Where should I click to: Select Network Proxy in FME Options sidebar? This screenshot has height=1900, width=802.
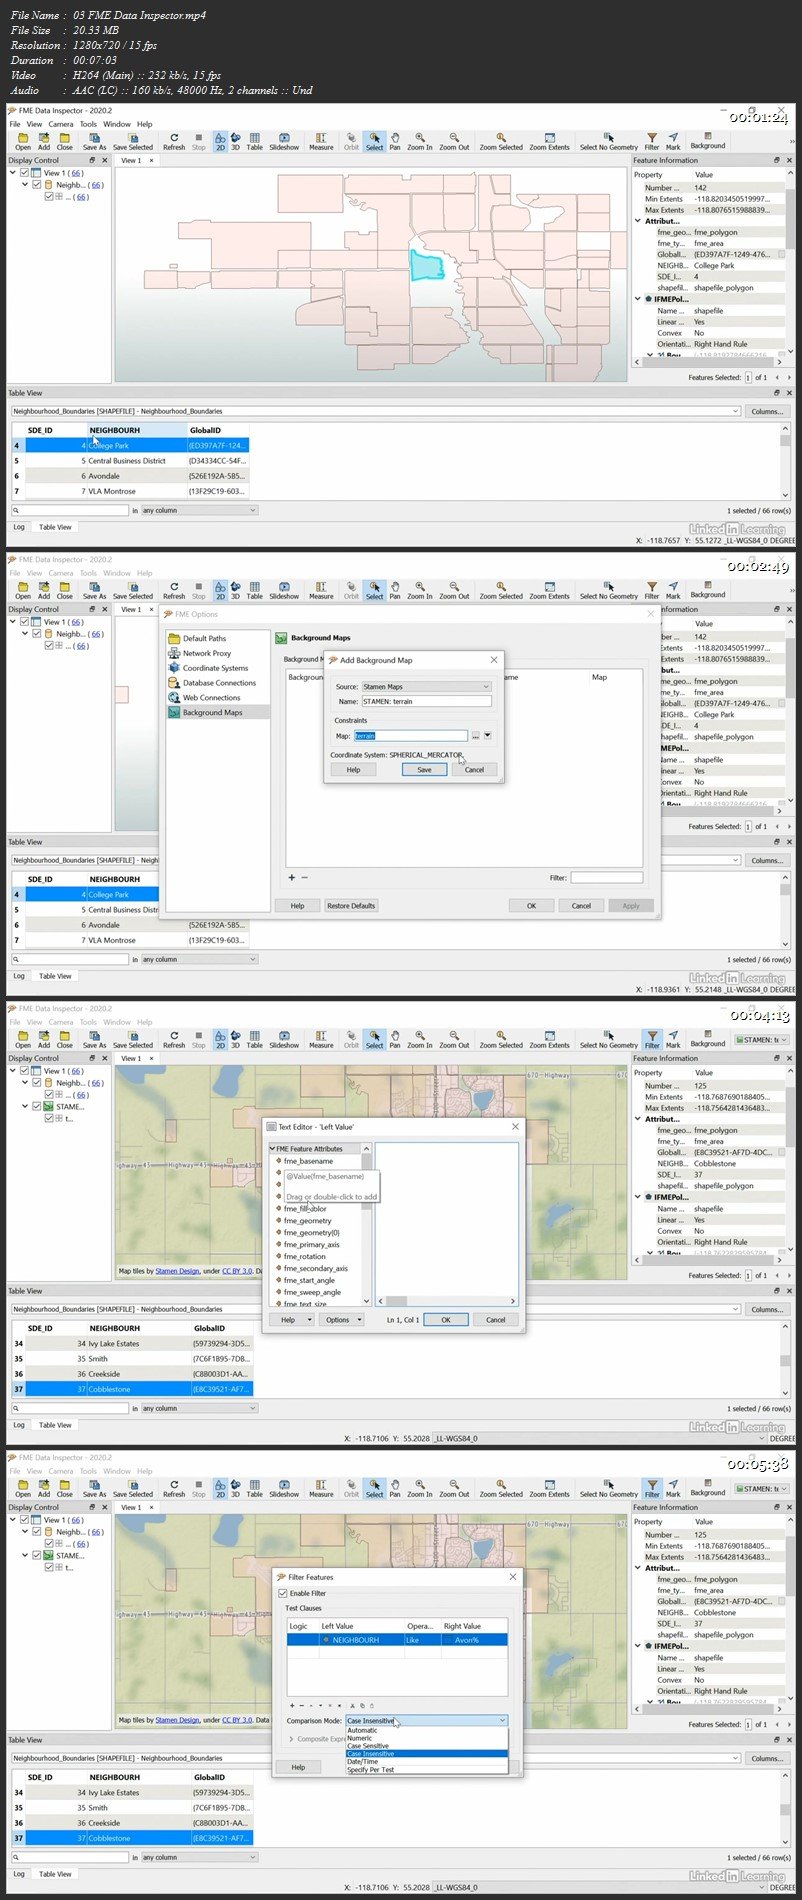(x=206, y=653)
